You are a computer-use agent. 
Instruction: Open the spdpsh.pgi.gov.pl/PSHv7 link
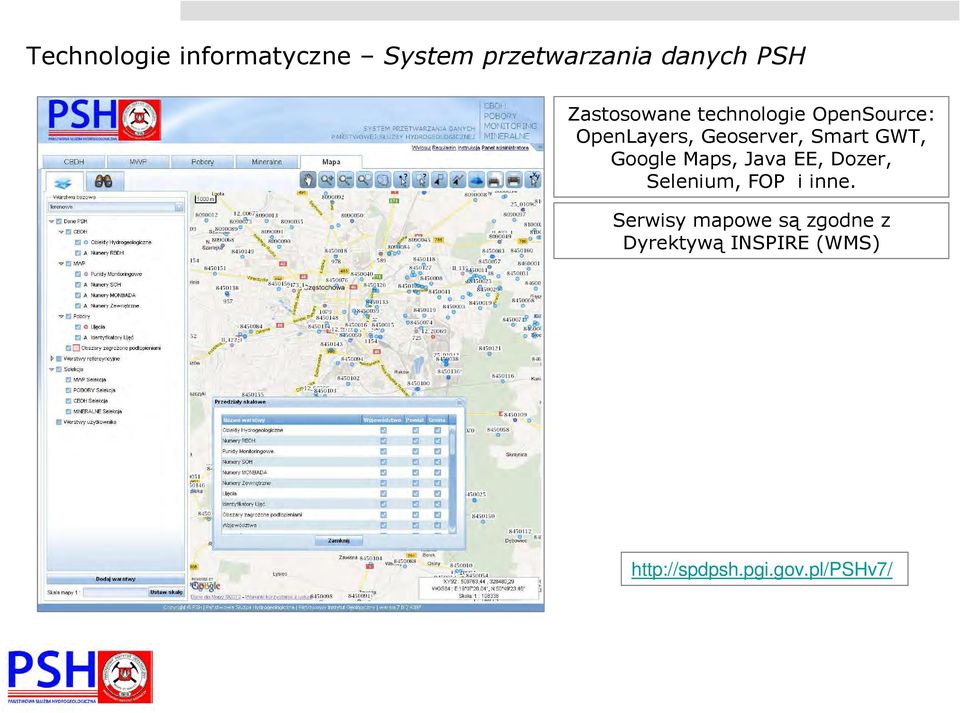762,569
